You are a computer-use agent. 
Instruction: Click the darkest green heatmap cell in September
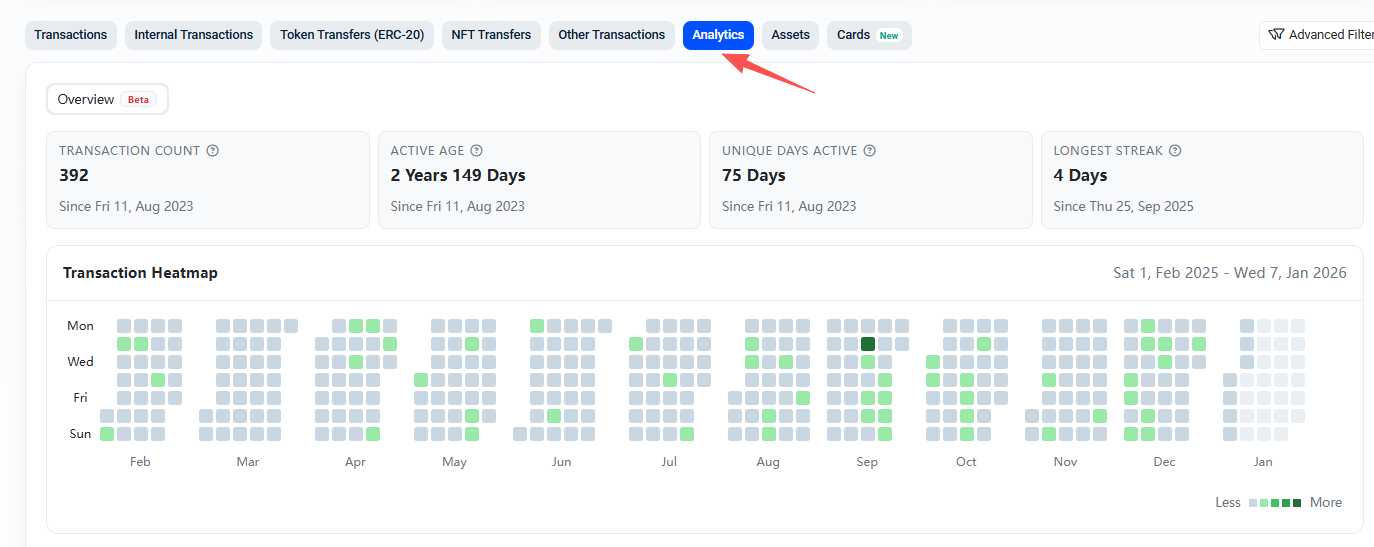[868, 344]
